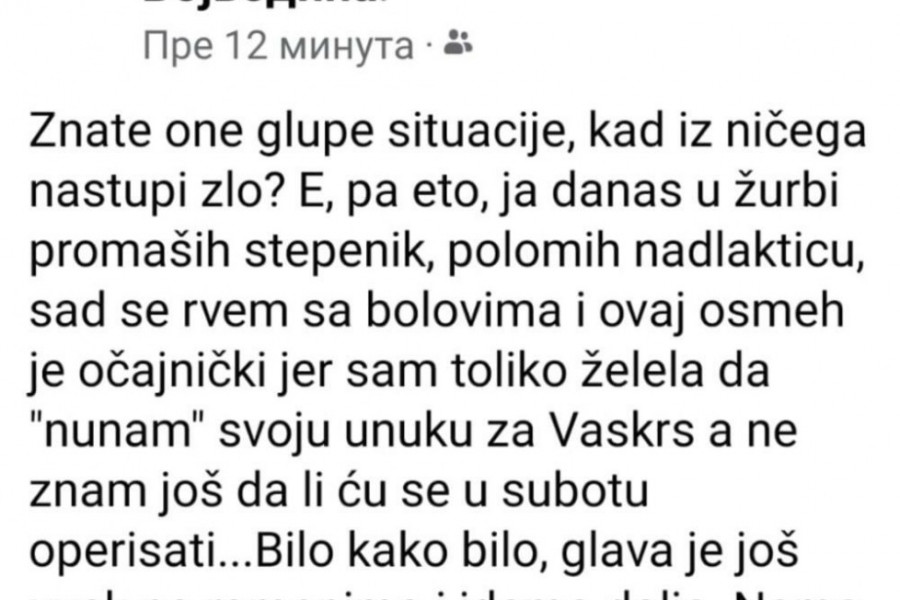Click the word 'bolovima' in the post
This screenshot has width=900, height=600.
(x=463, y=309)
